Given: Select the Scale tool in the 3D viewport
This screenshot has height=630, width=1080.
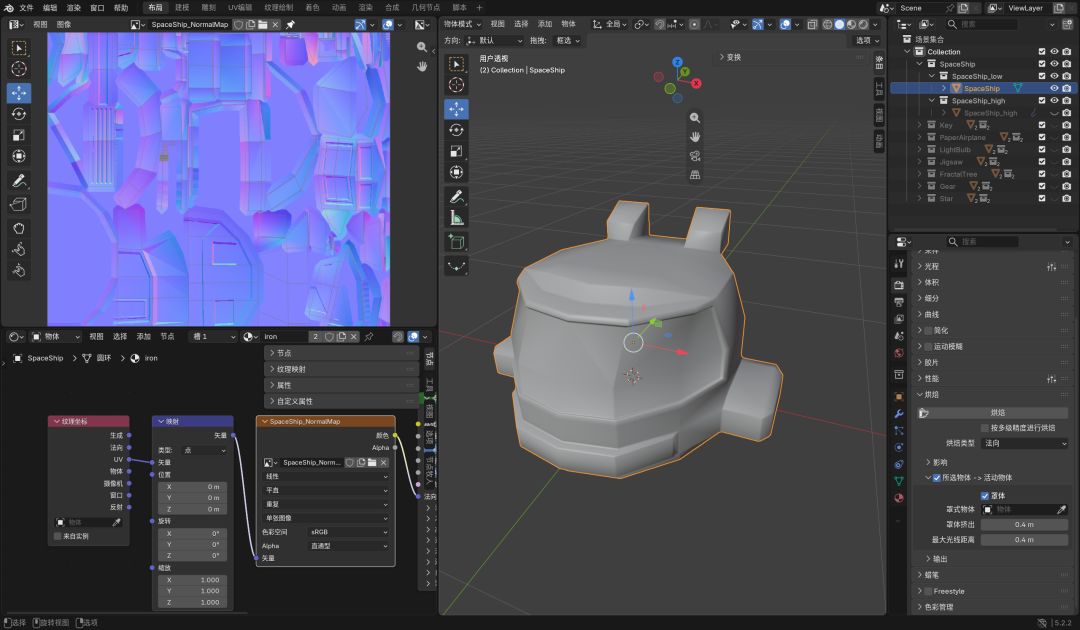Looking at the screenshot, I should tap(456, 151).
